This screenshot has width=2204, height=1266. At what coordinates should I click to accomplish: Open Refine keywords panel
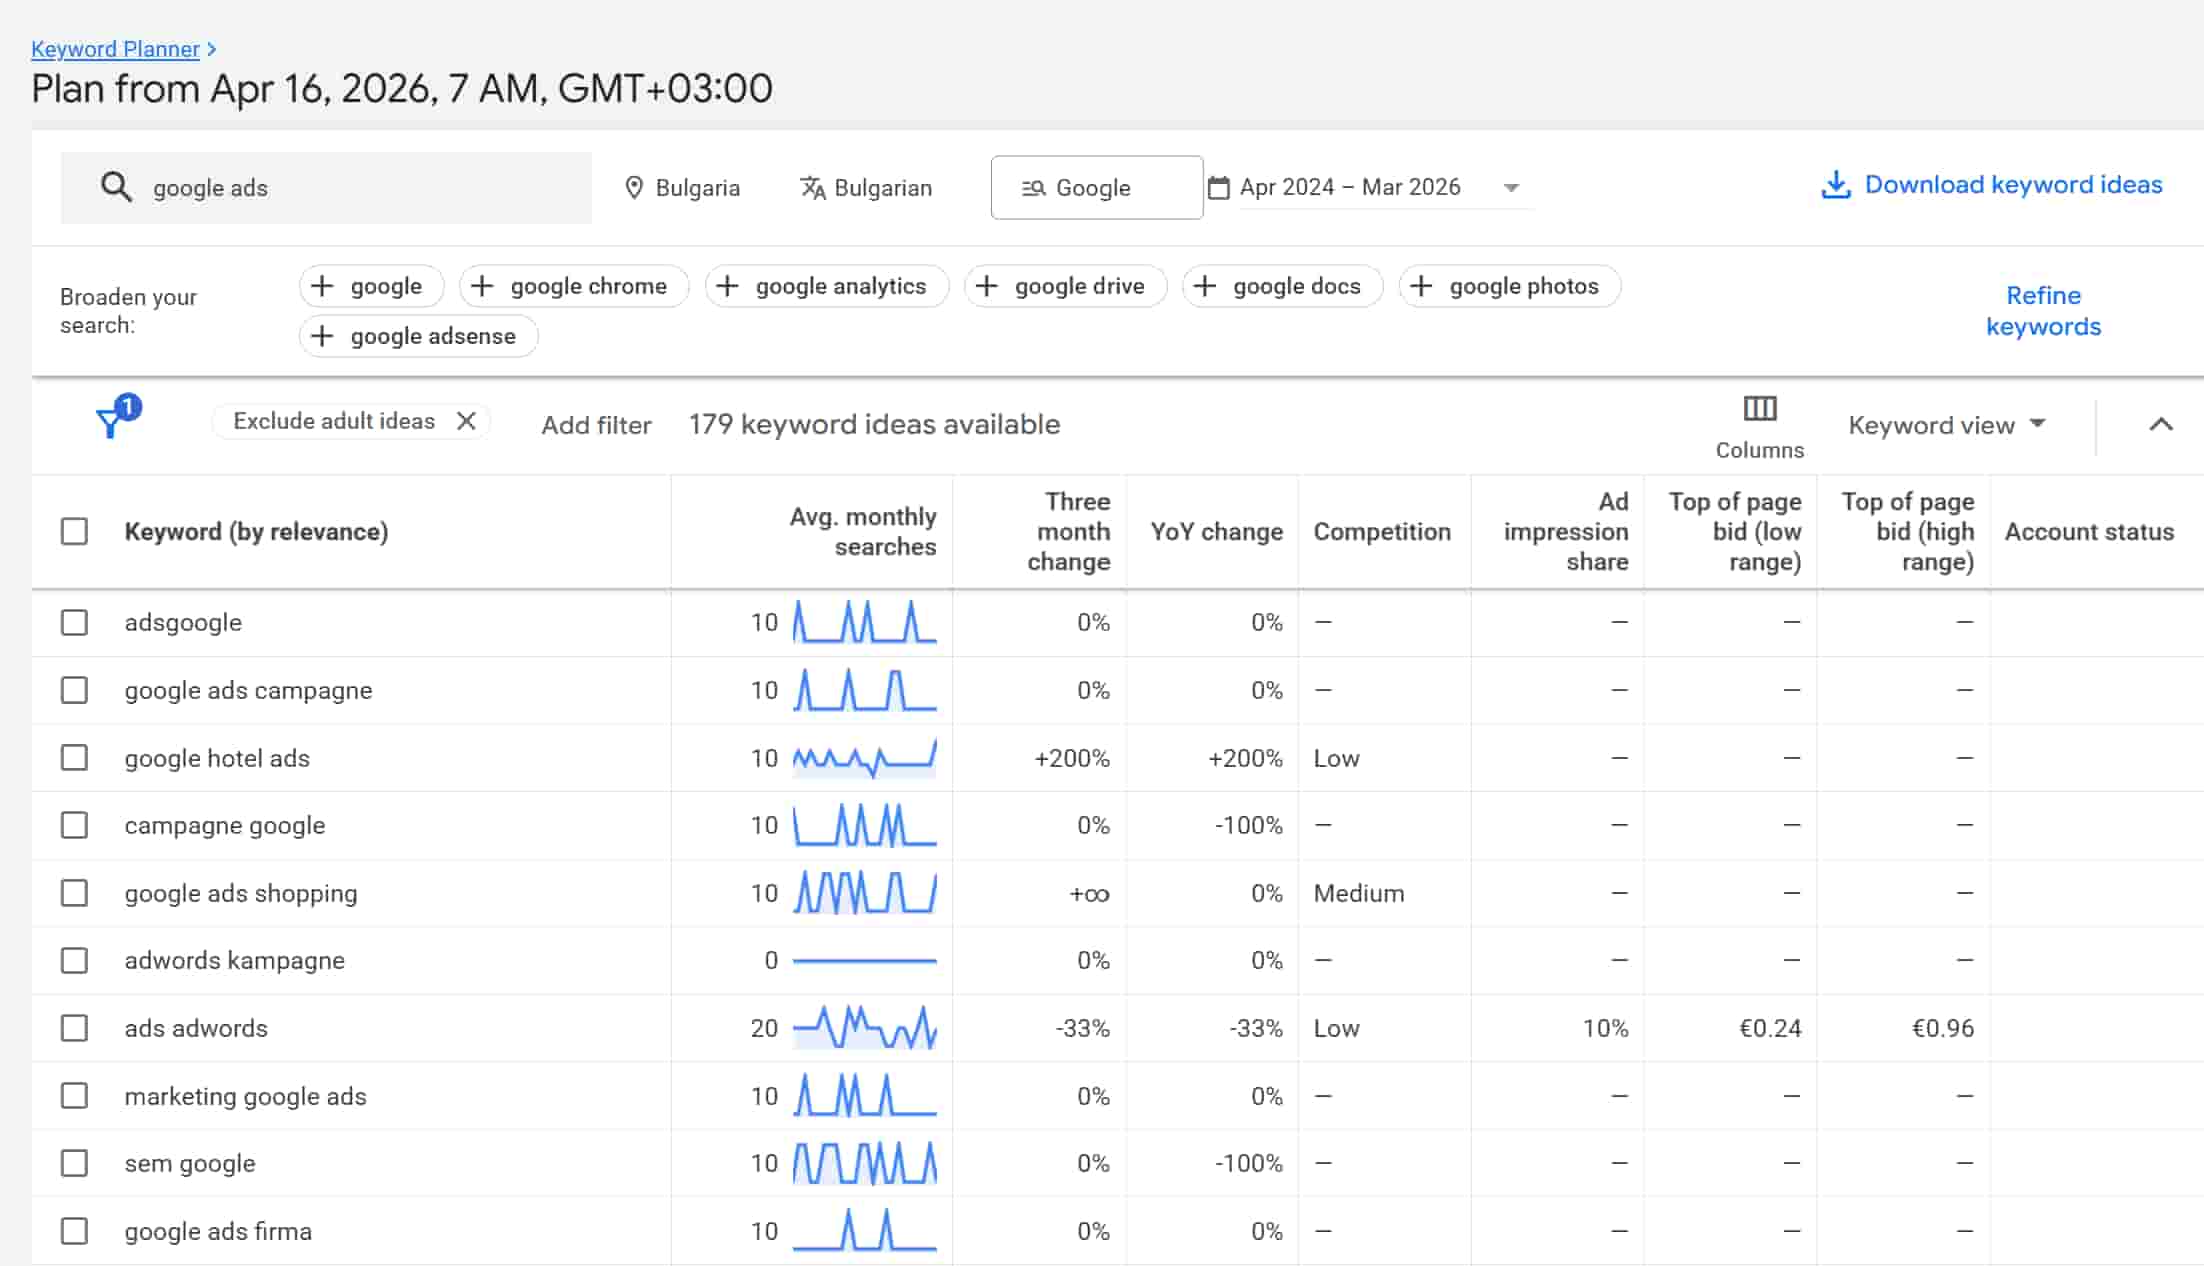[x=2043, y=311]
